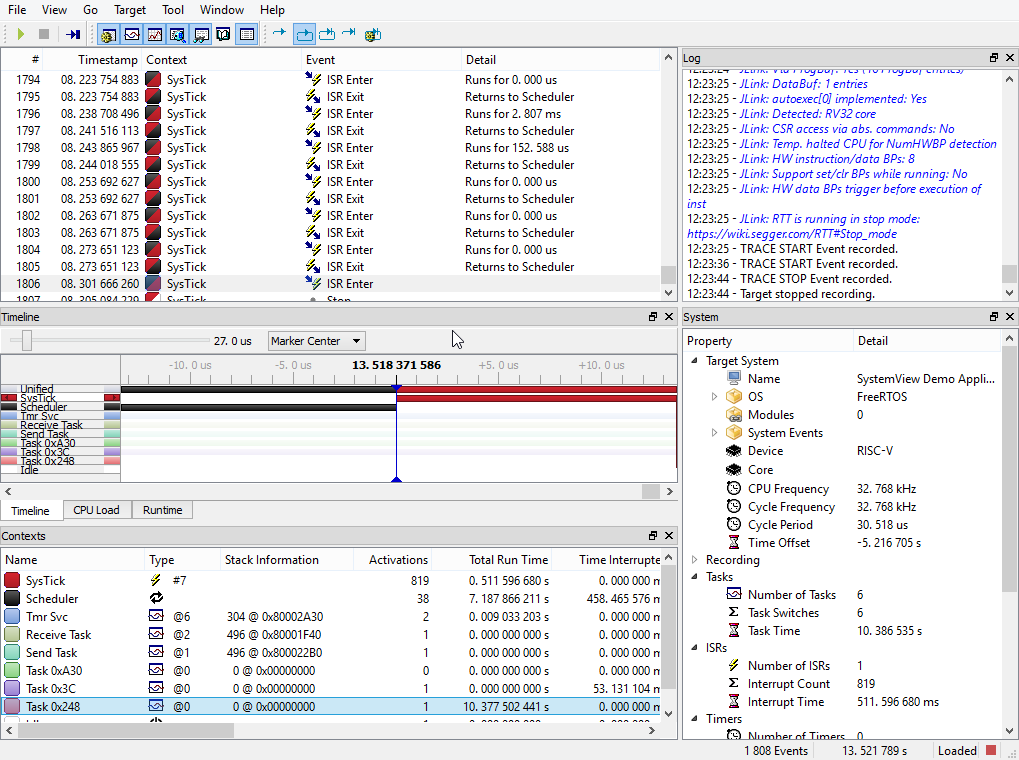The width and height of the screenshot is (1019, 760).
Task: Click the float button on the Log panel
Action: pos(992,57)
